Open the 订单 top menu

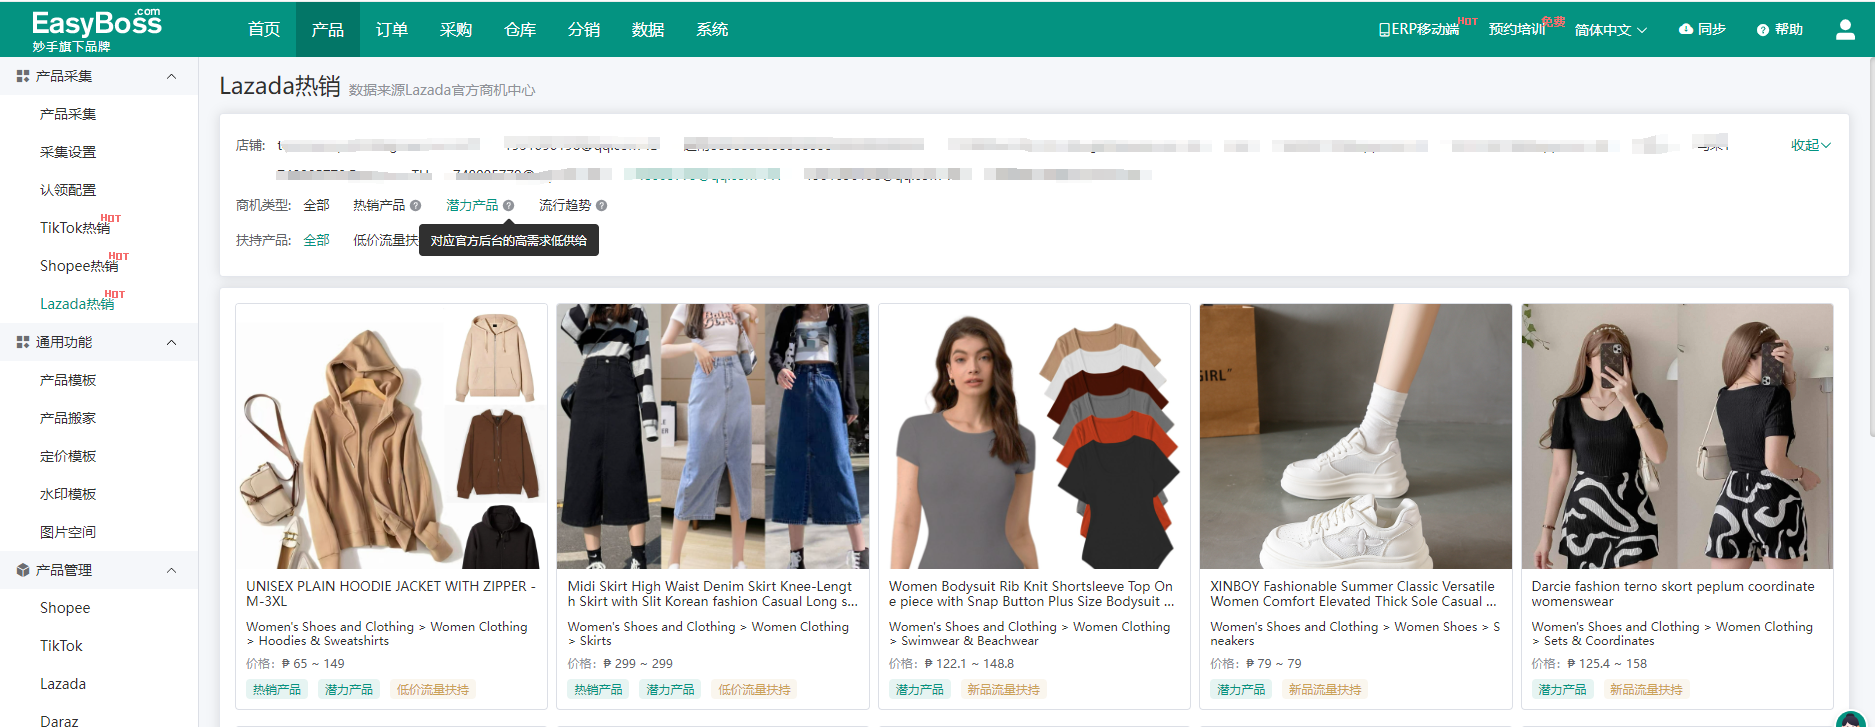392,30
